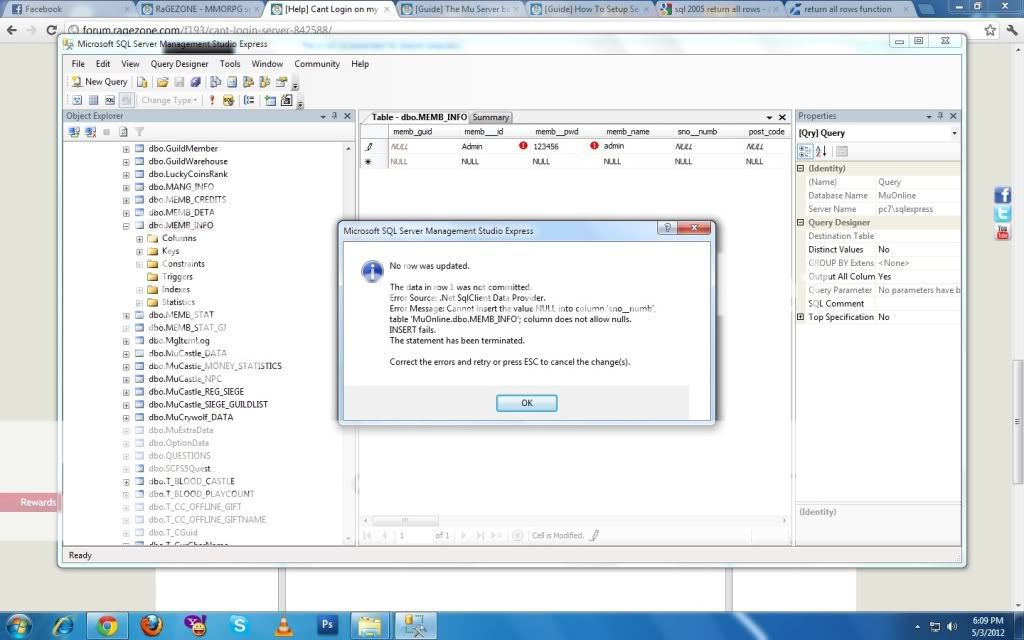This screenshot has width=1024, height=640.
Task: Click the Connect icon in Object Explorer
Action: click(x=74, y=132)
